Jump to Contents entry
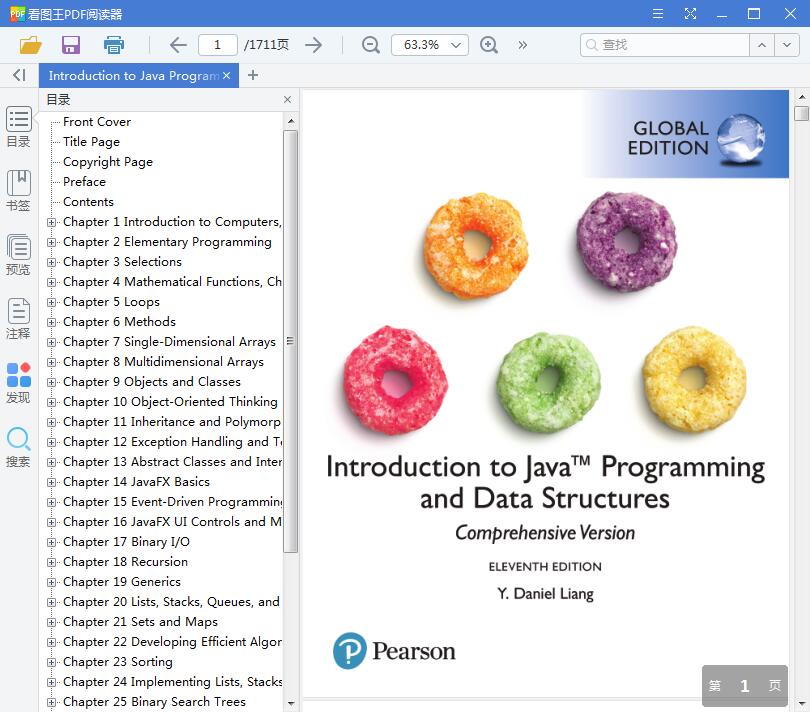 point(88,202)
